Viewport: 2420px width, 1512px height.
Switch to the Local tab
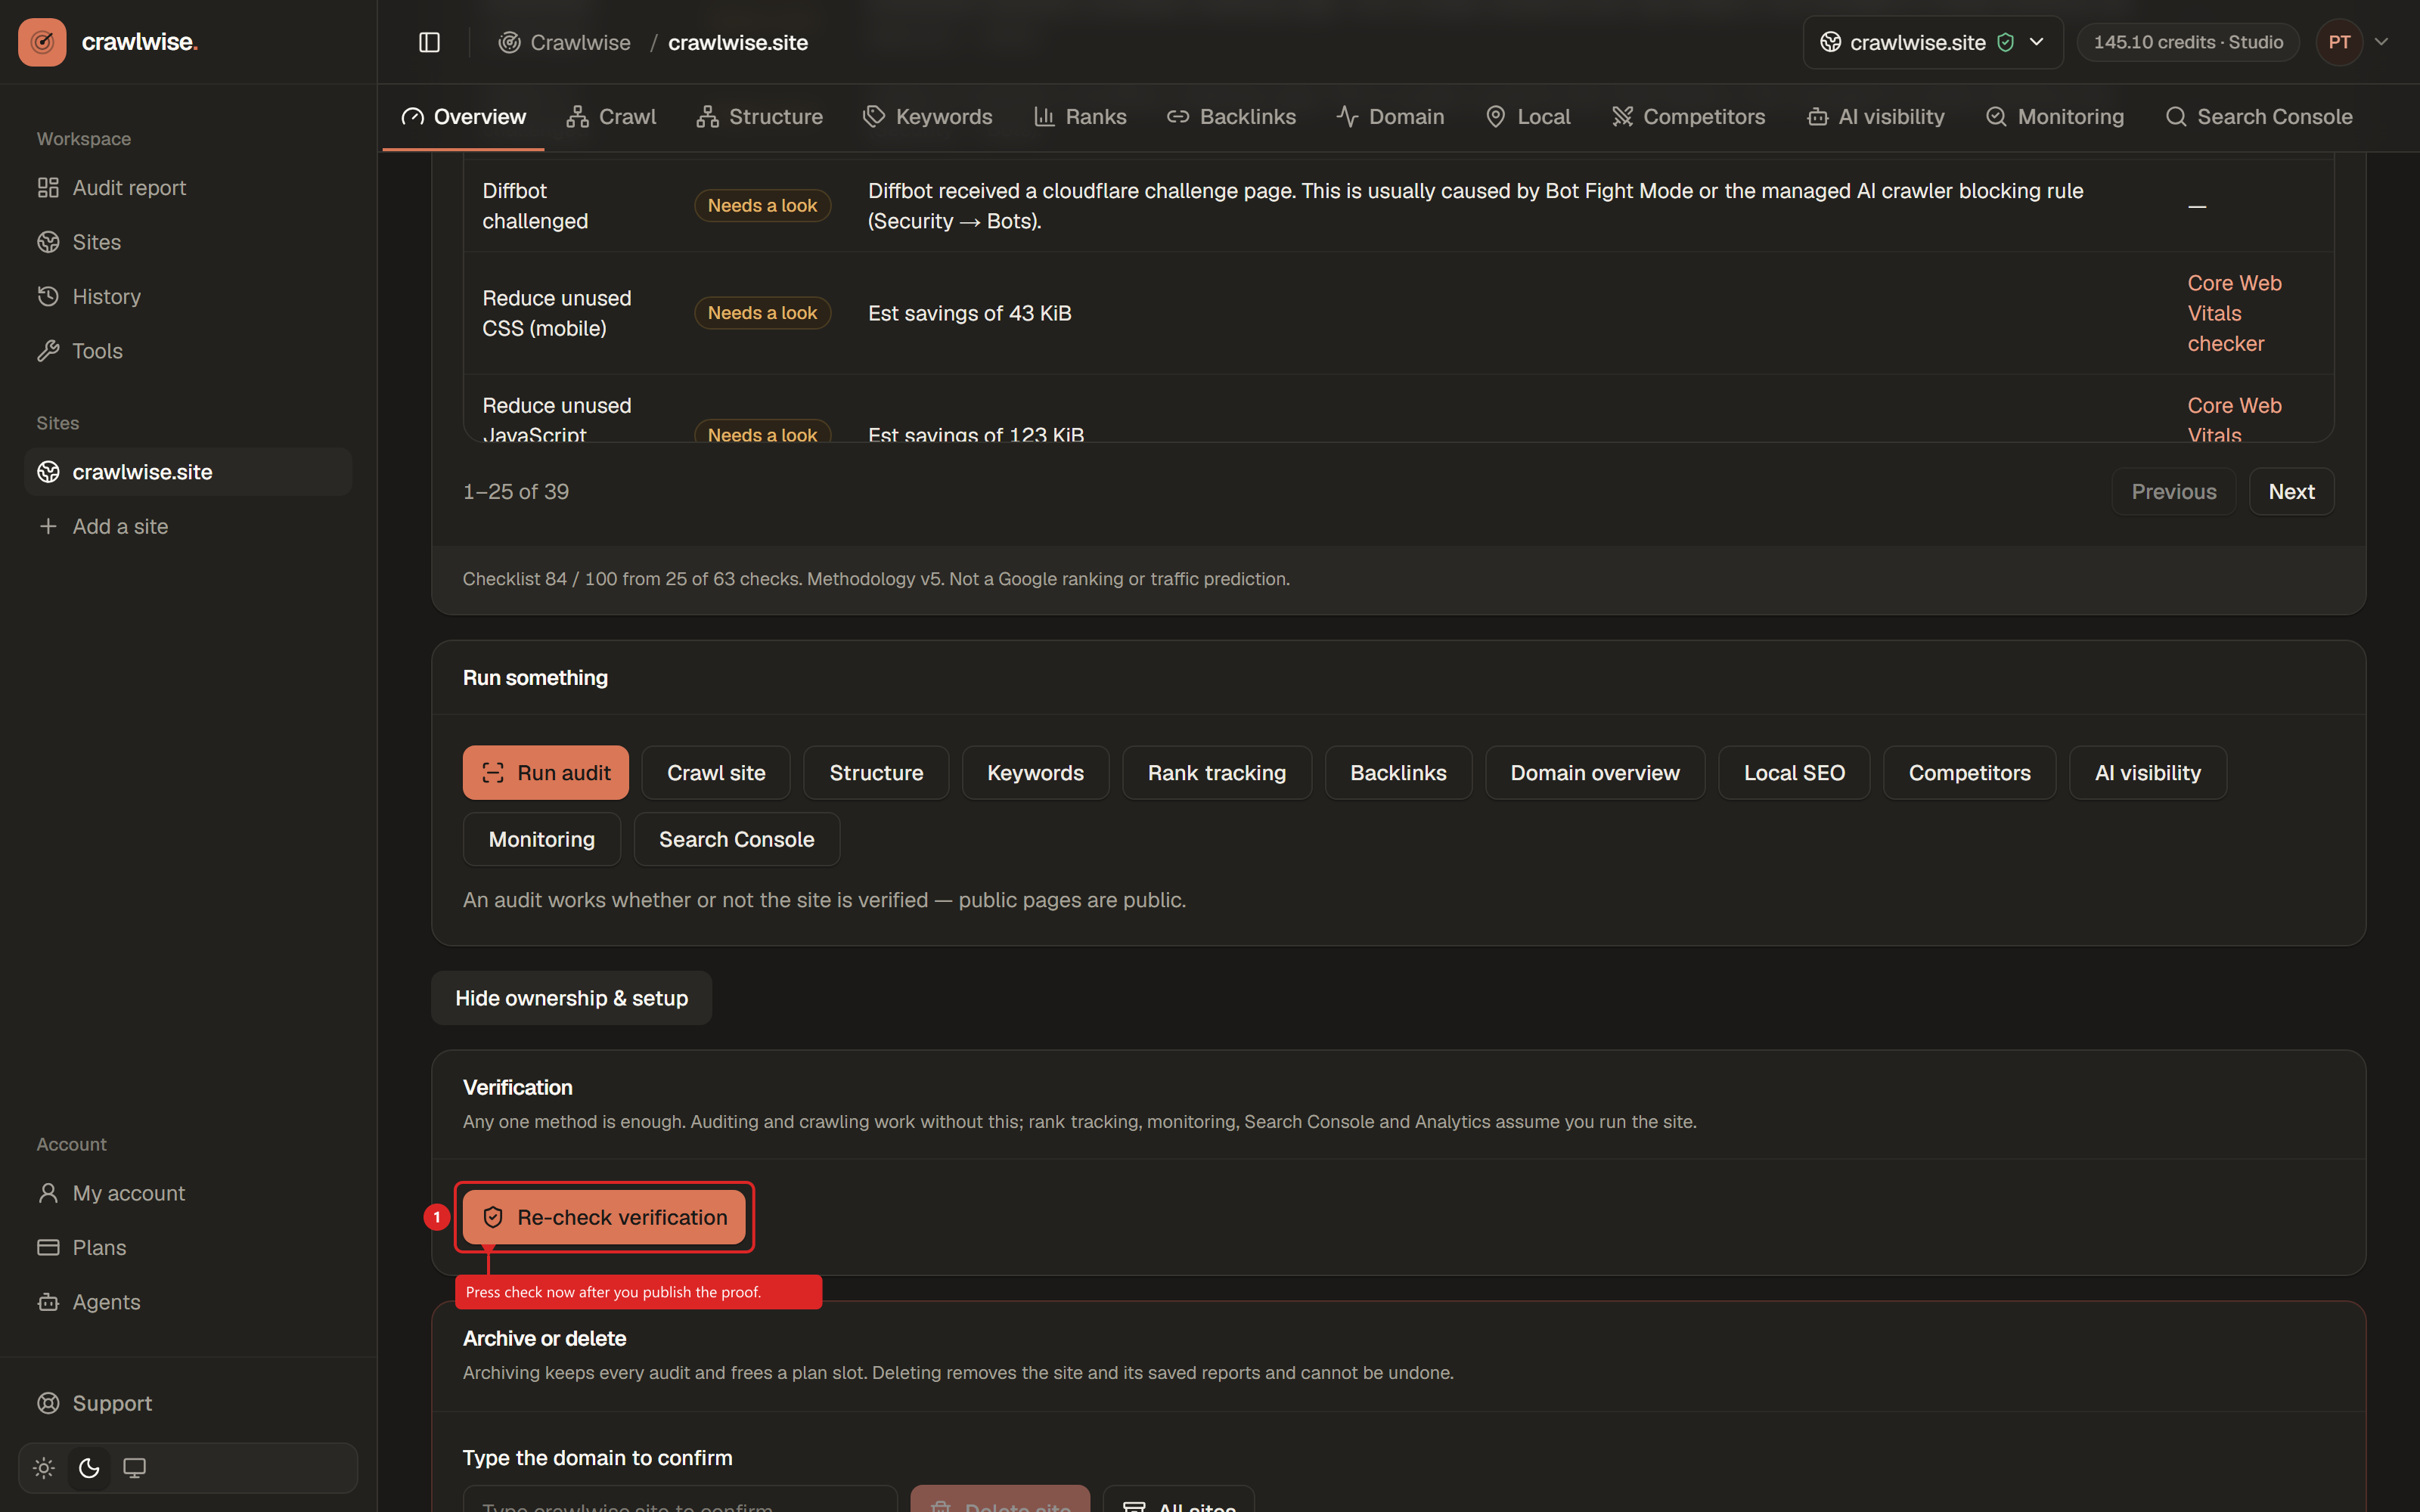click(1528, 117)
